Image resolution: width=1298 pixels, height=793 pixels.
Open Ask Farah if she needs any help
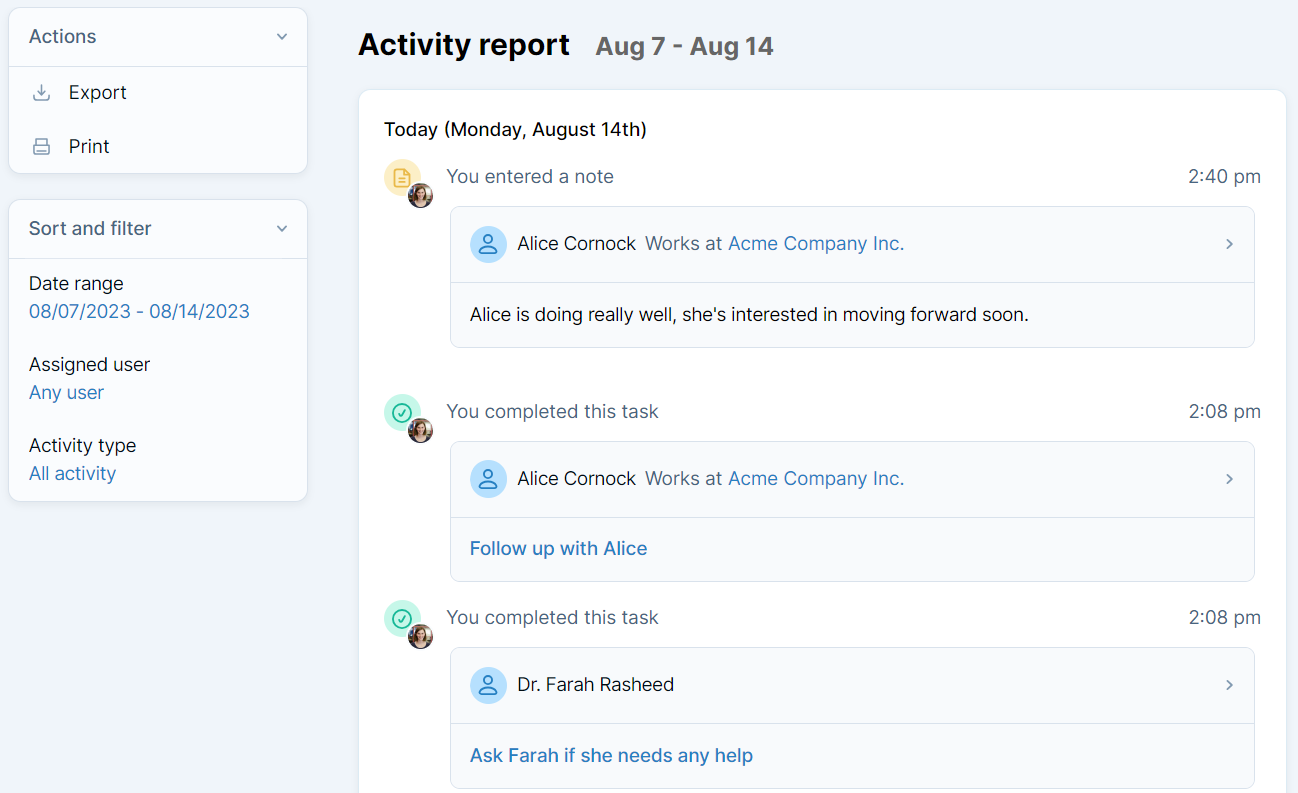(x=611, y=755)
